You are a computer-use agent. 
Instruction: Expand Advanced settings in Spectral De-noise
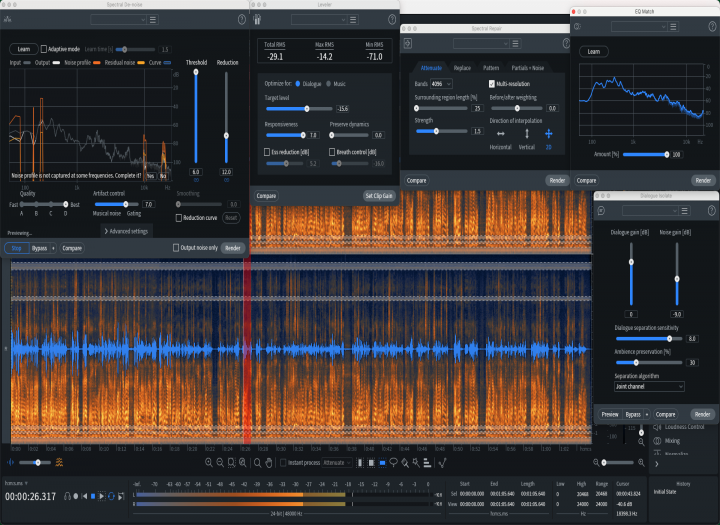126,231
